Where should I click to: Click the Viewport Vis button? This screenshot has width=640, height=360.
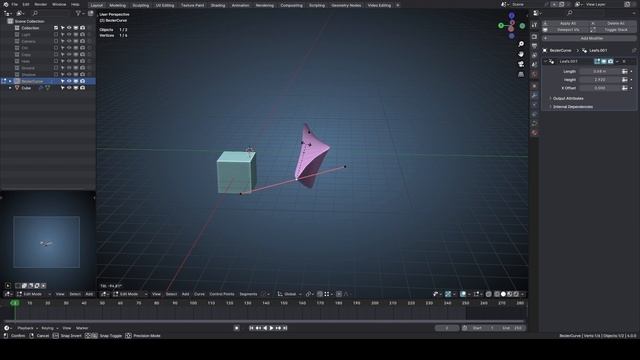565,30
